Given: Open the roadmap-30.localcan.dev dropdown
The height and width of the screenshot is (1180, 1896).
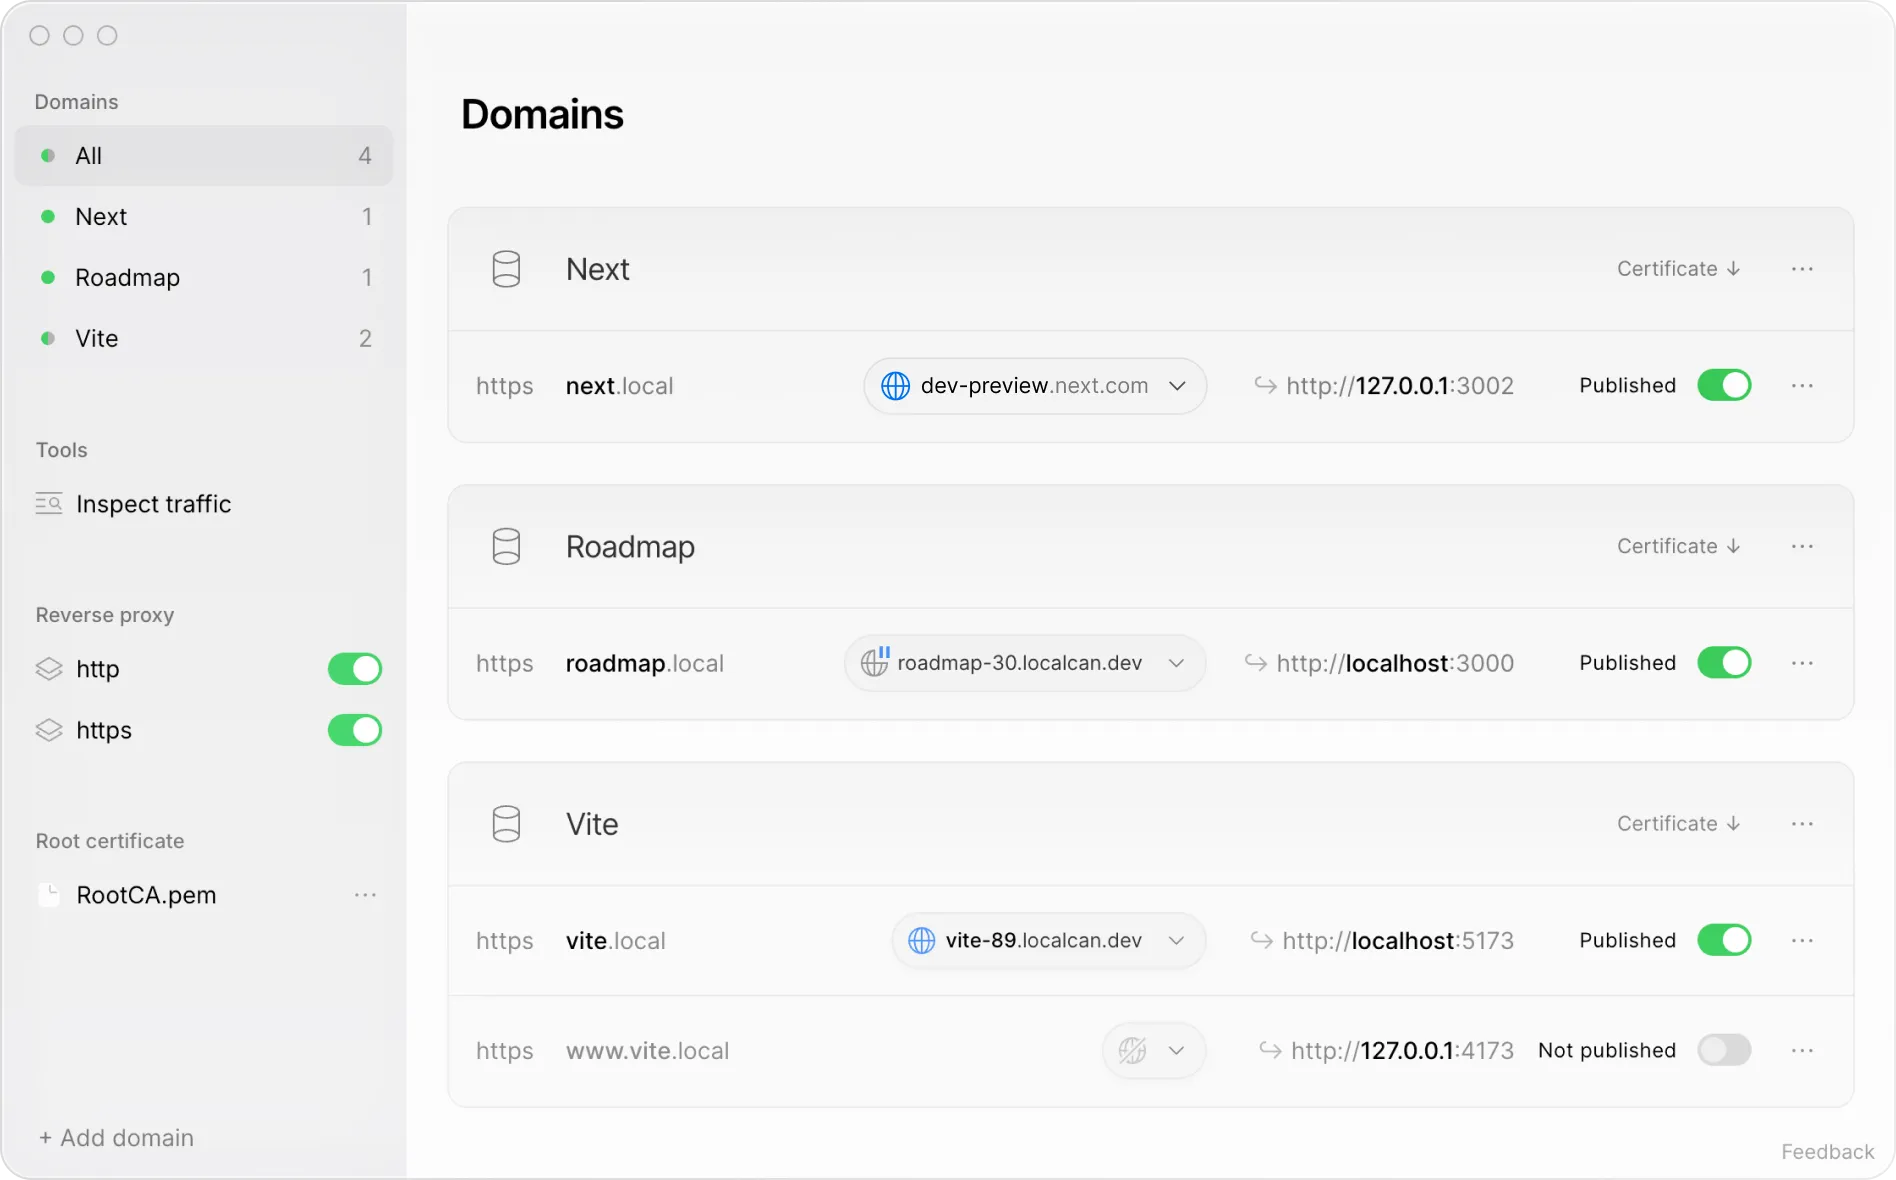Looking at the screenshot, I should [1176, 663].
